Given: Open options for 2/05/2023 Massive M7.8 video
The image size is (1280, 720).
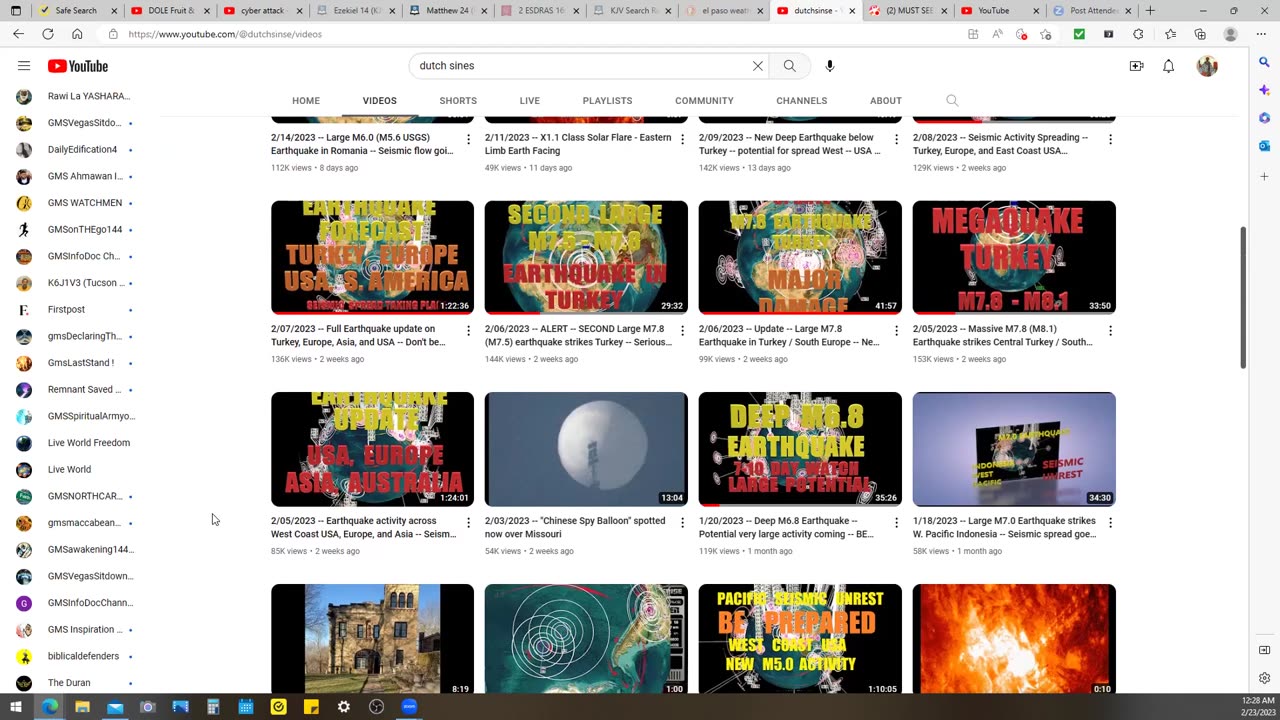Looking at the screenshot, I should [x=1110, y=330].
